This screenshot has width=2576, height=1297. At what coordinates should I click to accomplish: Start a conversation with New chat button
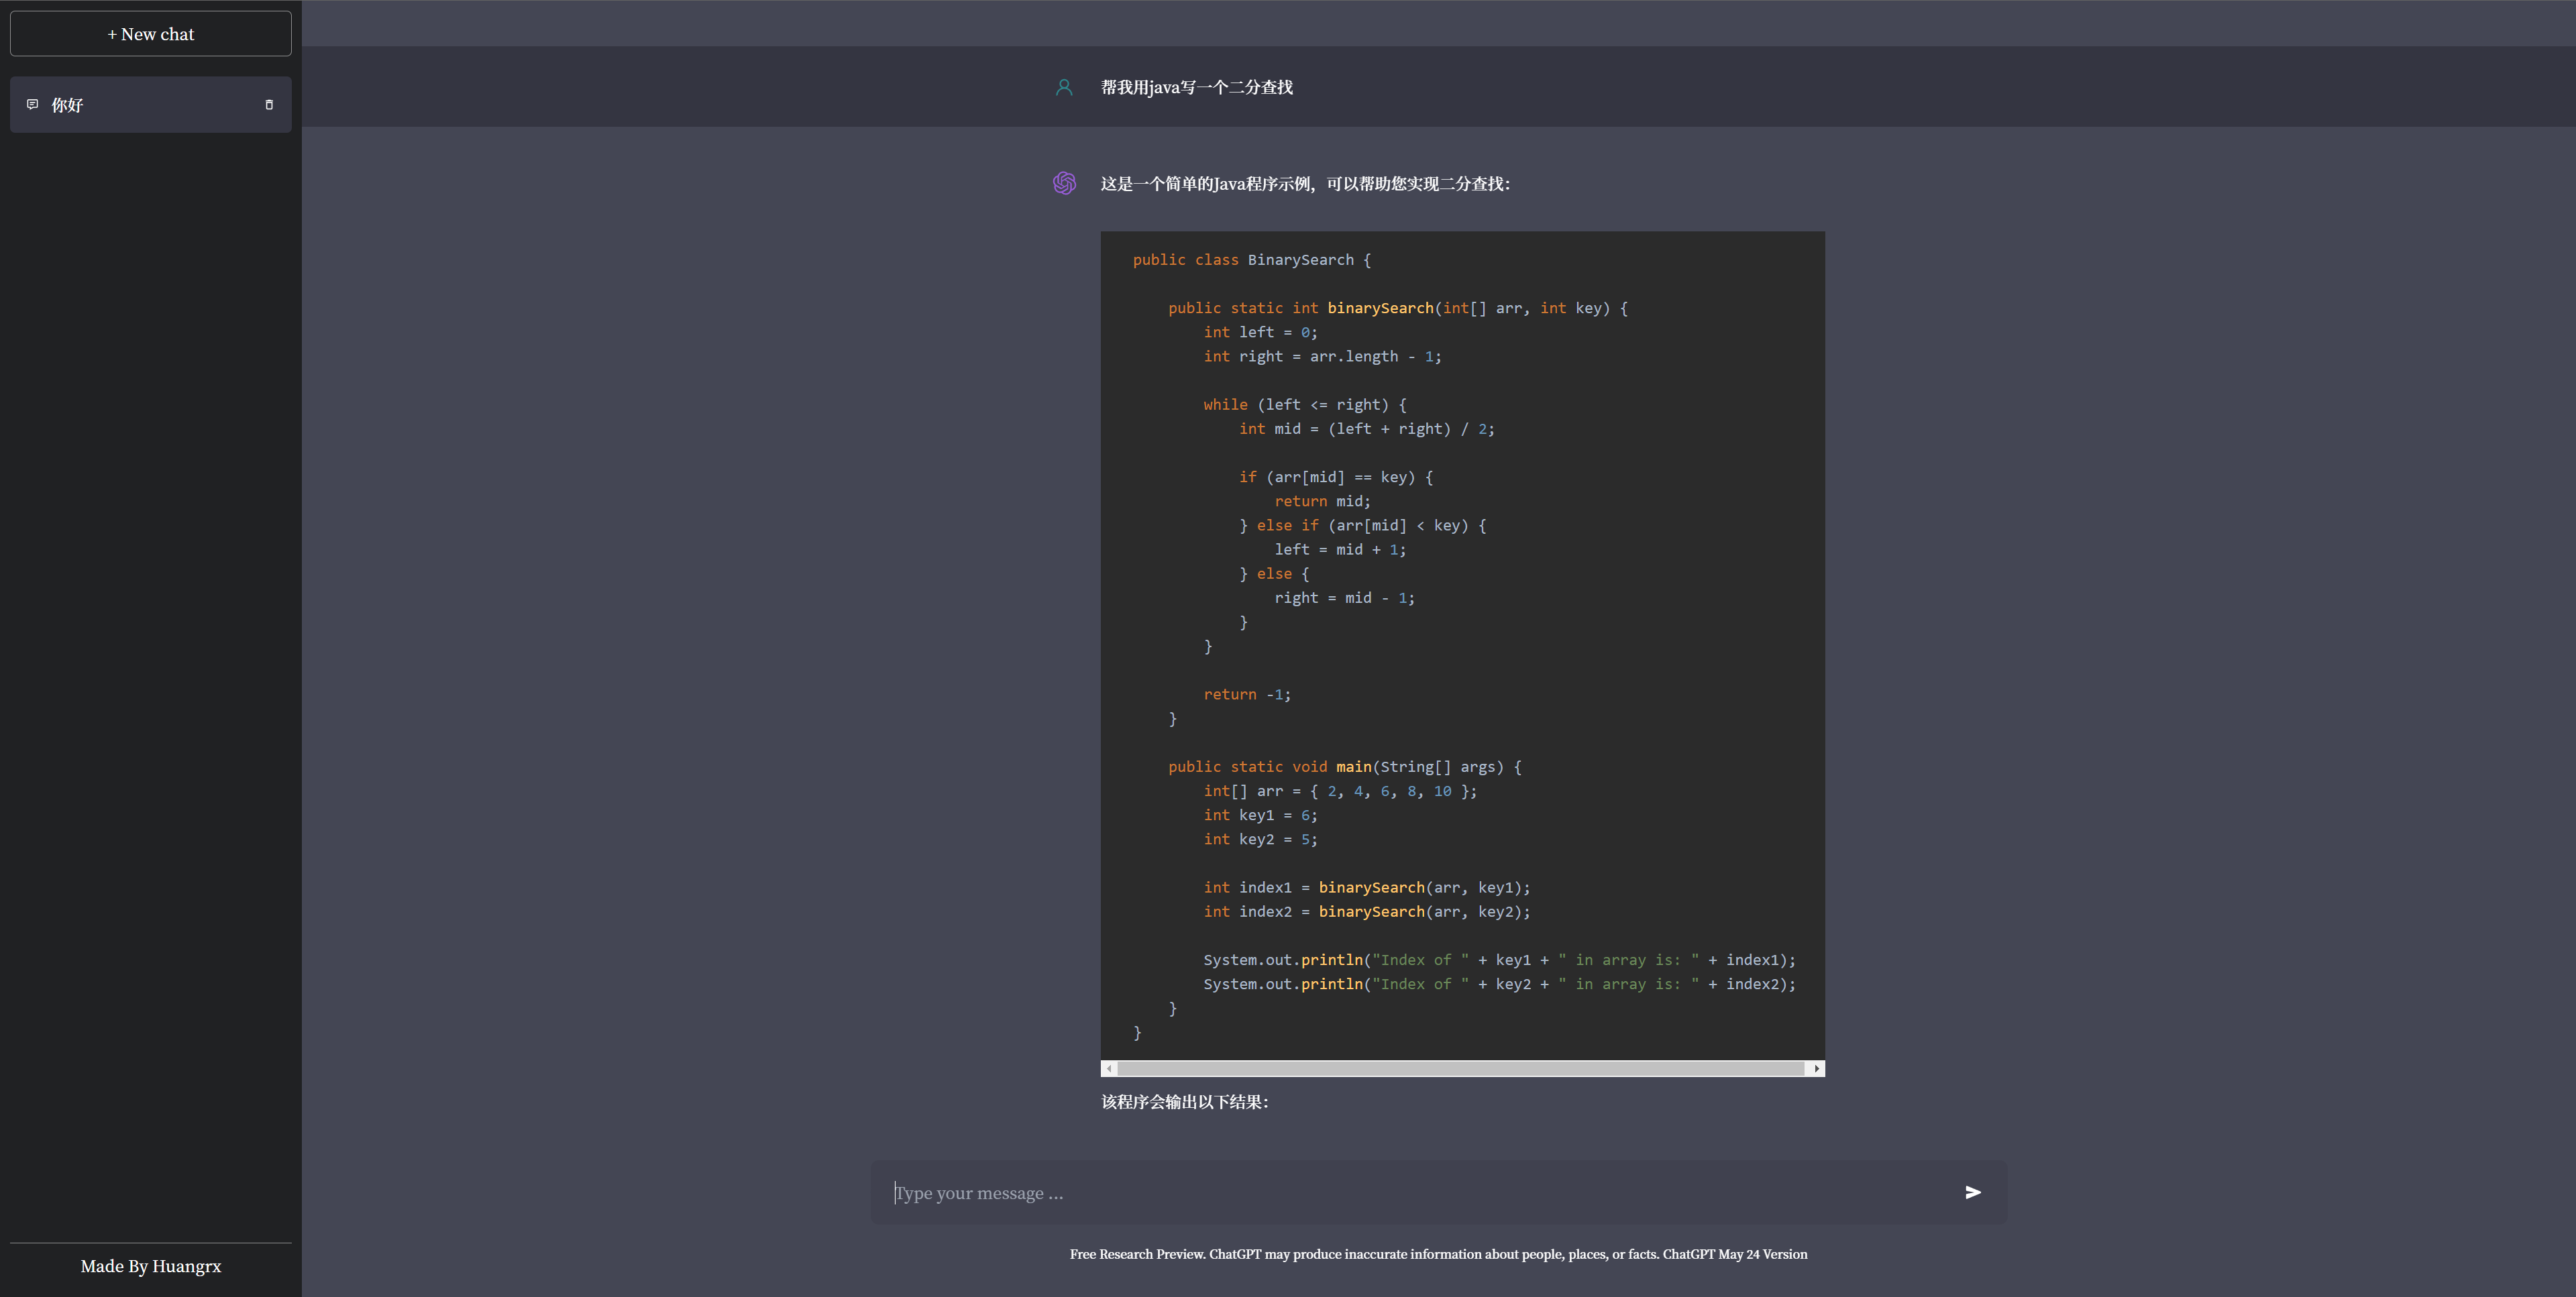click(x=150, y=34)
